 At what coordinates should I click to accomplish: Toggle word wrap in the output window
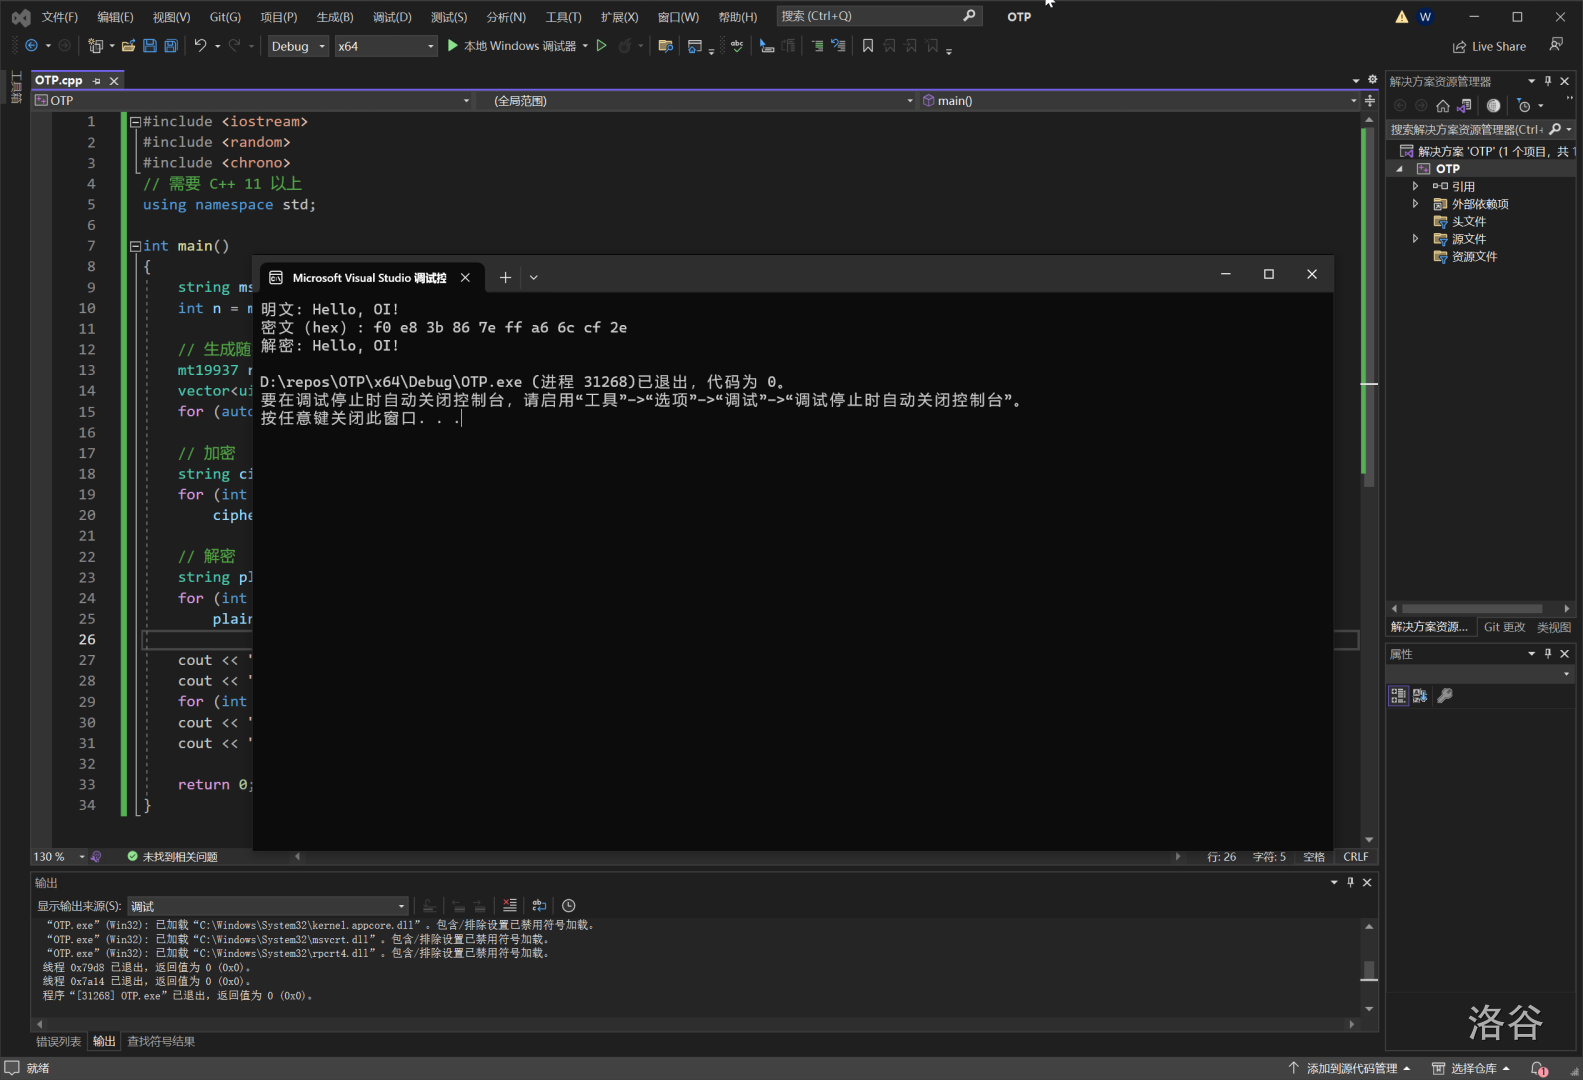coord(539,906)
